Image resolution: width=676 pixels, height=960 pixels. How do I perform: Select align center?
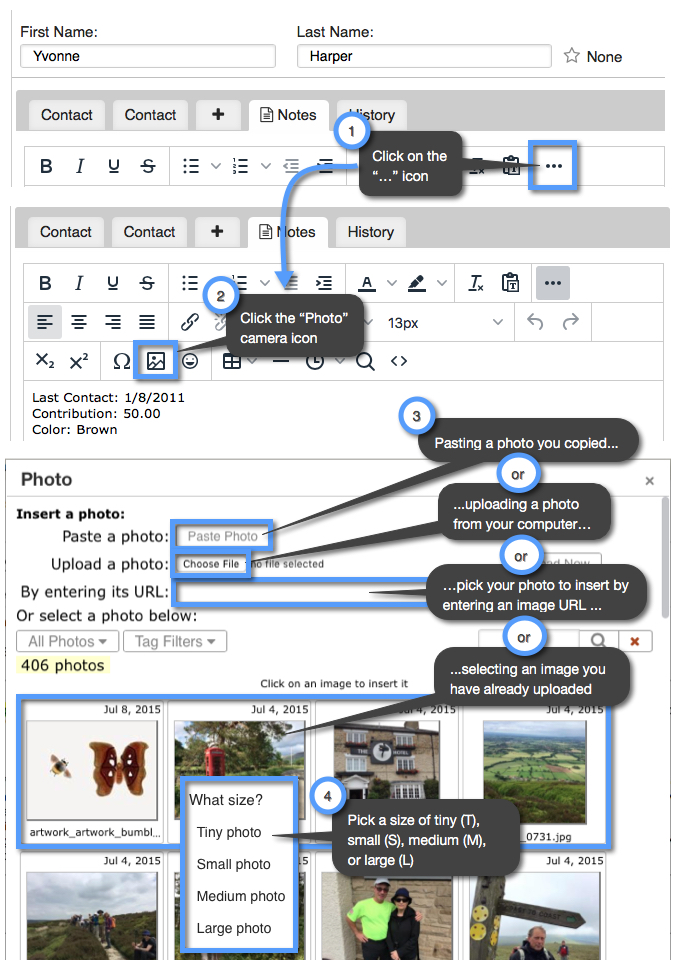click(79, 322)
